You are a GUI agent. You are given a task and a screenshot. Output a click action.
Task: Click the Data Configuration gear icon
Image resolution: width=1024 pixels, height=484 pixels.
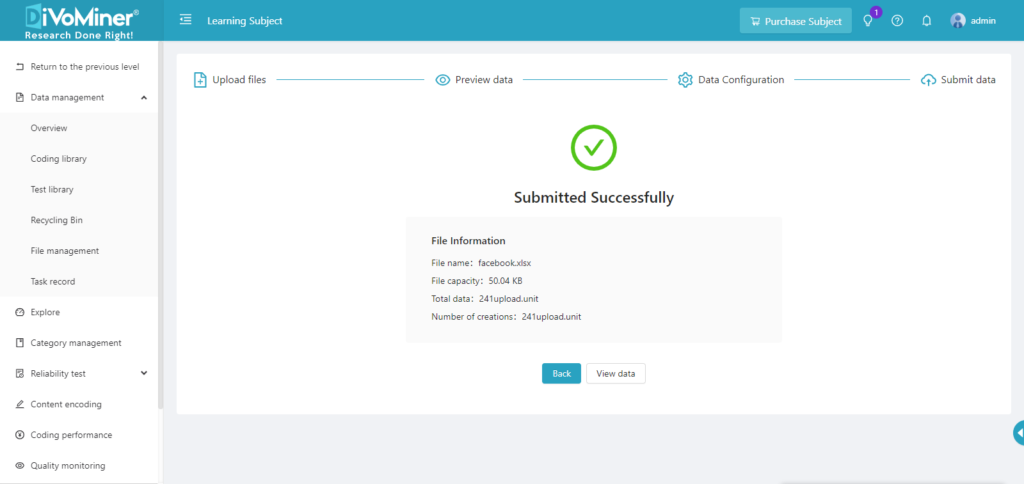pos(685,80)
